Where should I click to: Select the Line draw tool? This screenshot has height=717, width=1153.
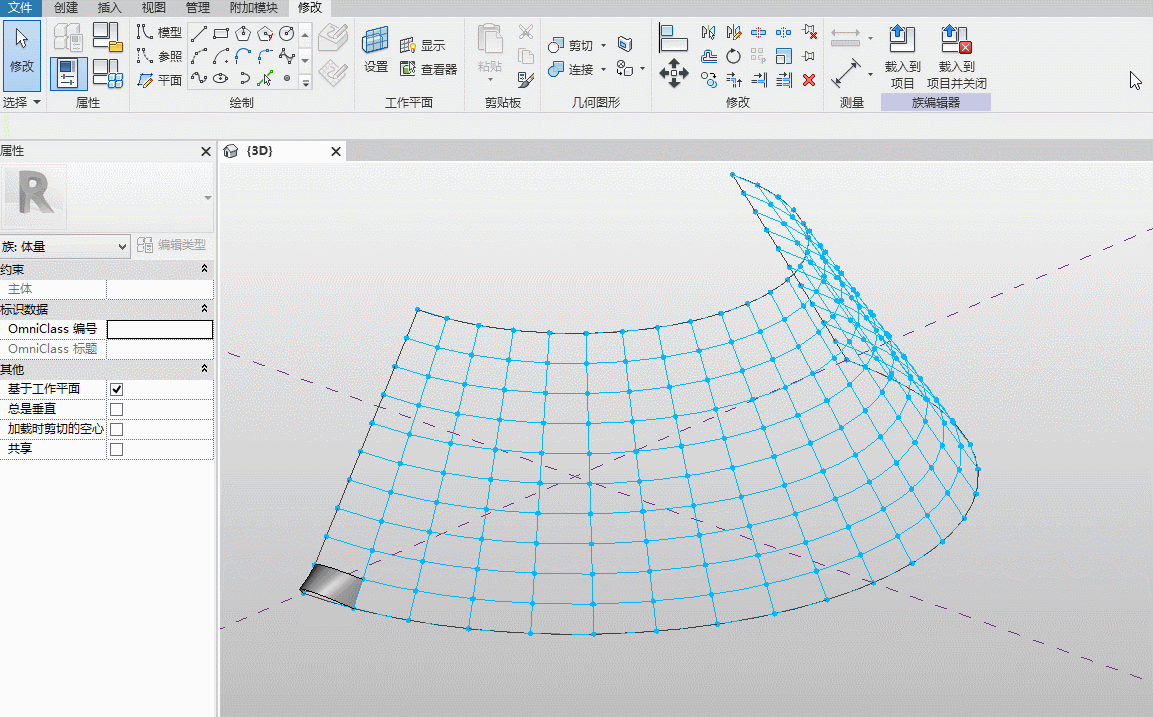199,33
